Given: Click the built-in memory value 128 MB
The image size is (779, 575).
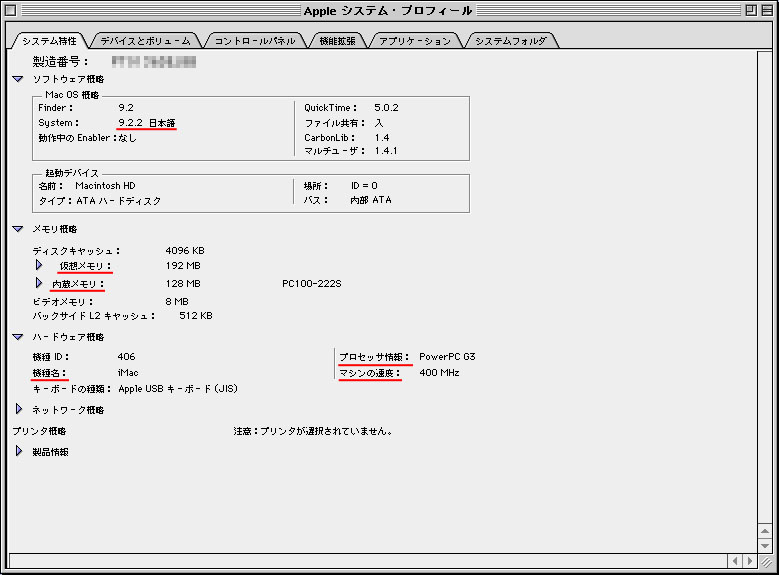Looking at the screenshot, I should coord(183,284).
